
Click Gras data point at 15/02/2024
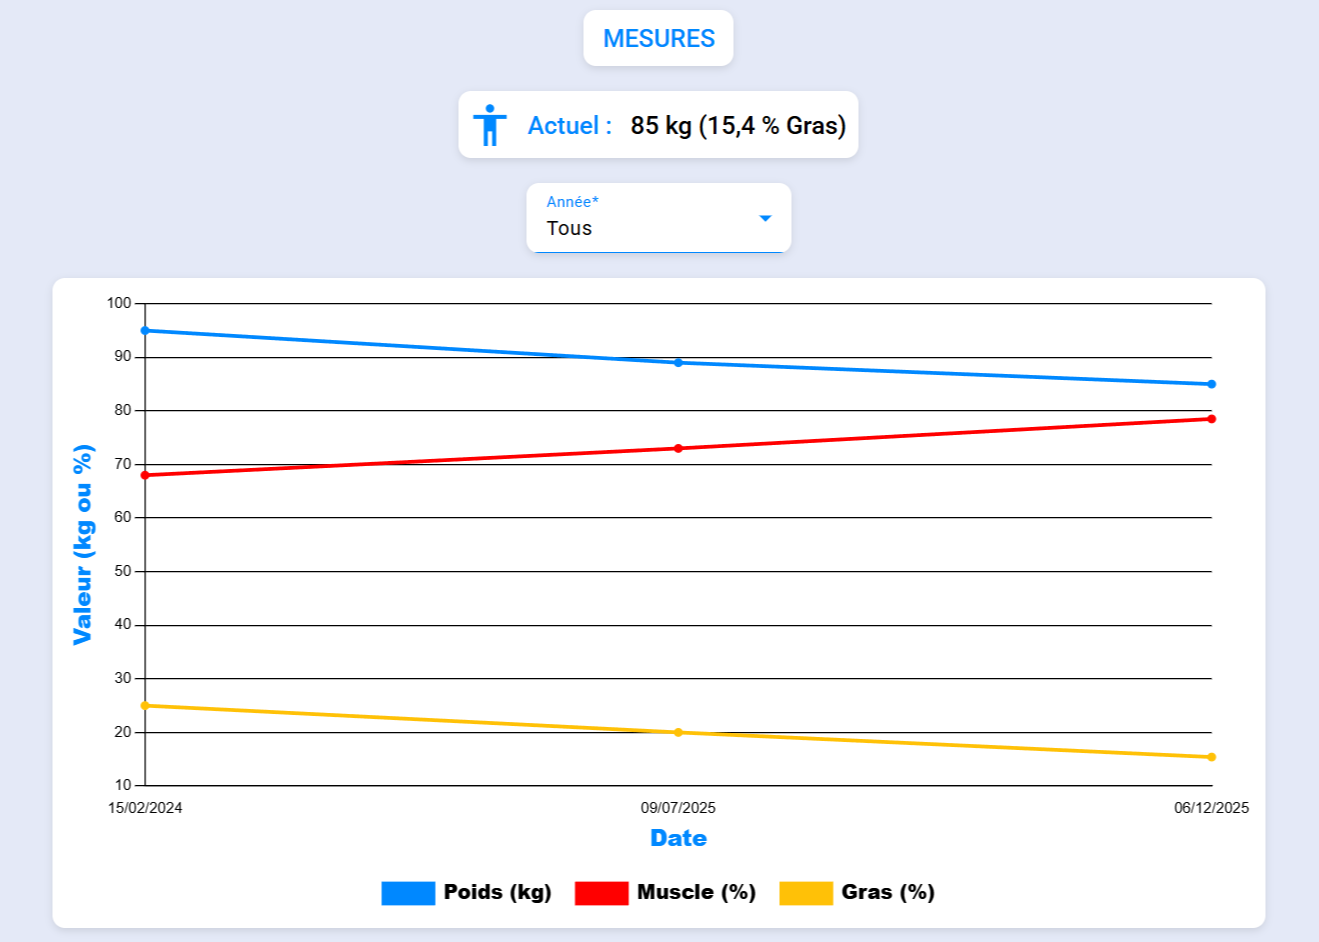pos(145,706)
